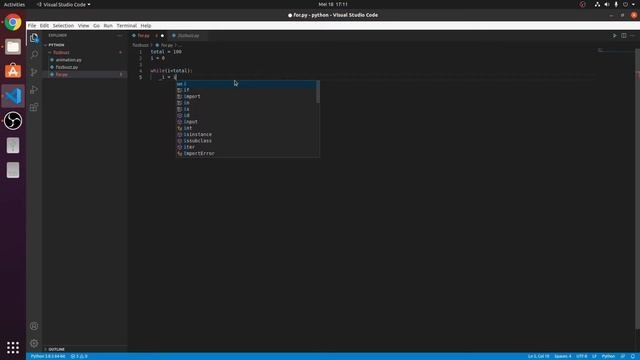Choose the 'if' keyword suggestion
Image resolution: width=640 pixels, height=360 pixels.
(x=246, y=90)
